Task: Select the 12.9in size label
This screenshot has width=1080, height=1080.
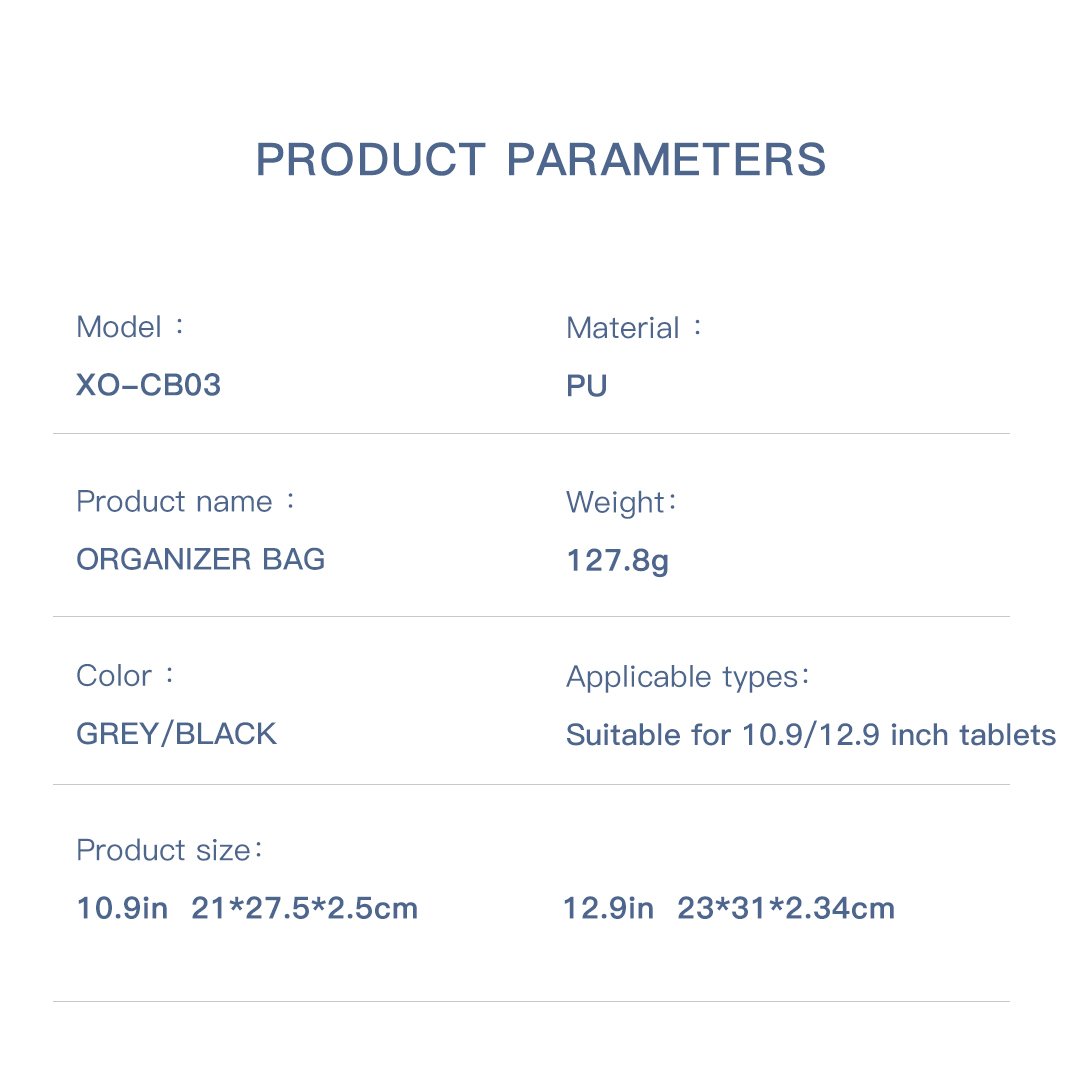Action: pos(608,909)
